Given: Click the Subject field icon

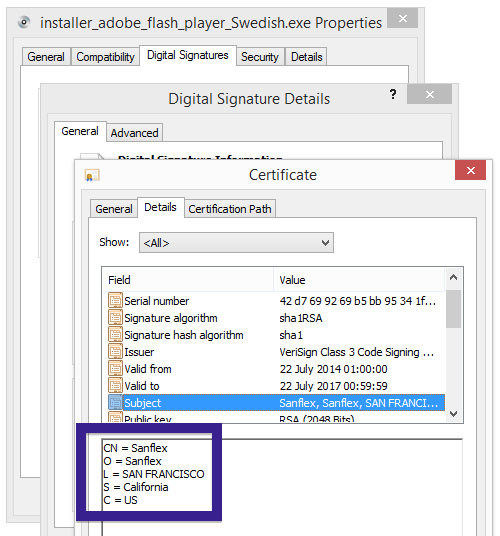Looking at the screenshot, I should tap(115, 403).
